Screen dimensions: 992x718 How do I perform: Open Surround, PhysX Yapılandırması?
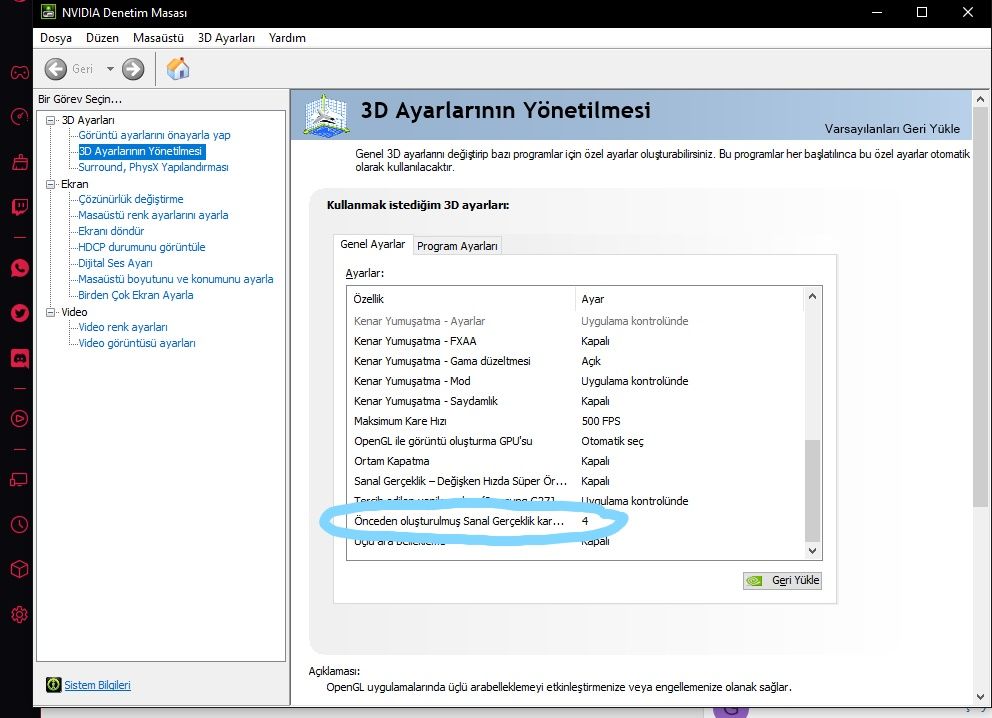tap(153, 167)
